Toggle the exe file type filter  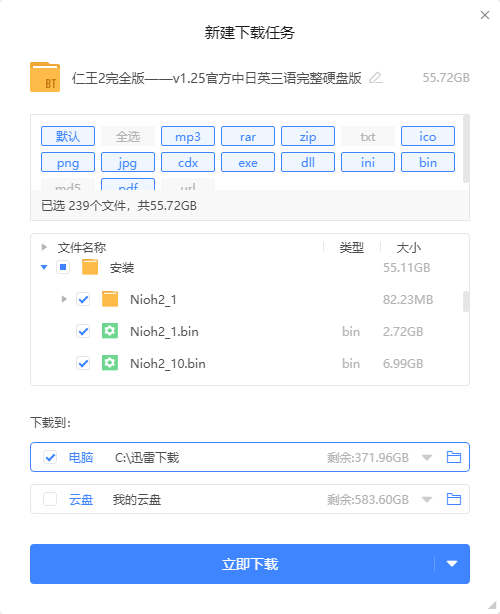coord(248,162)
